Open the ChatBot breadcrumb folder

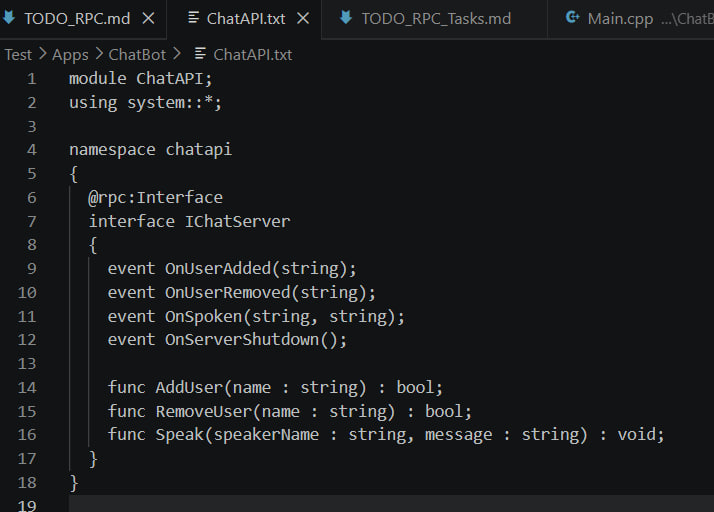137,55
